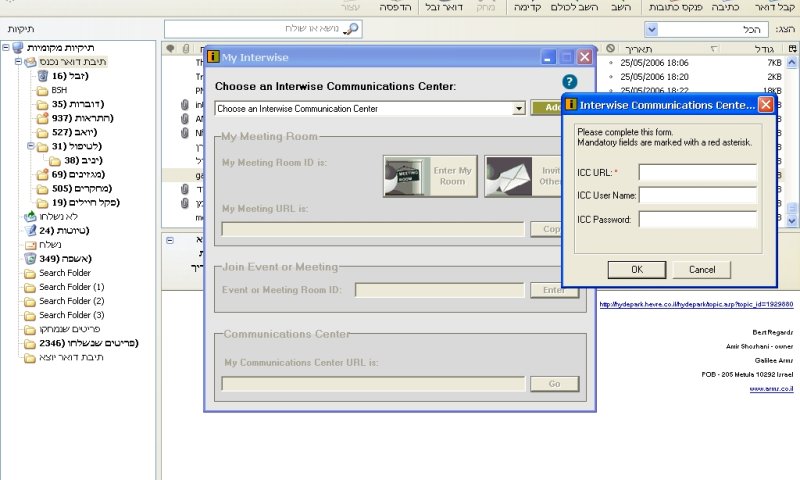Click the print toolbar item (הדפסה)
This screenshot has width=800, height=480.
395,7
